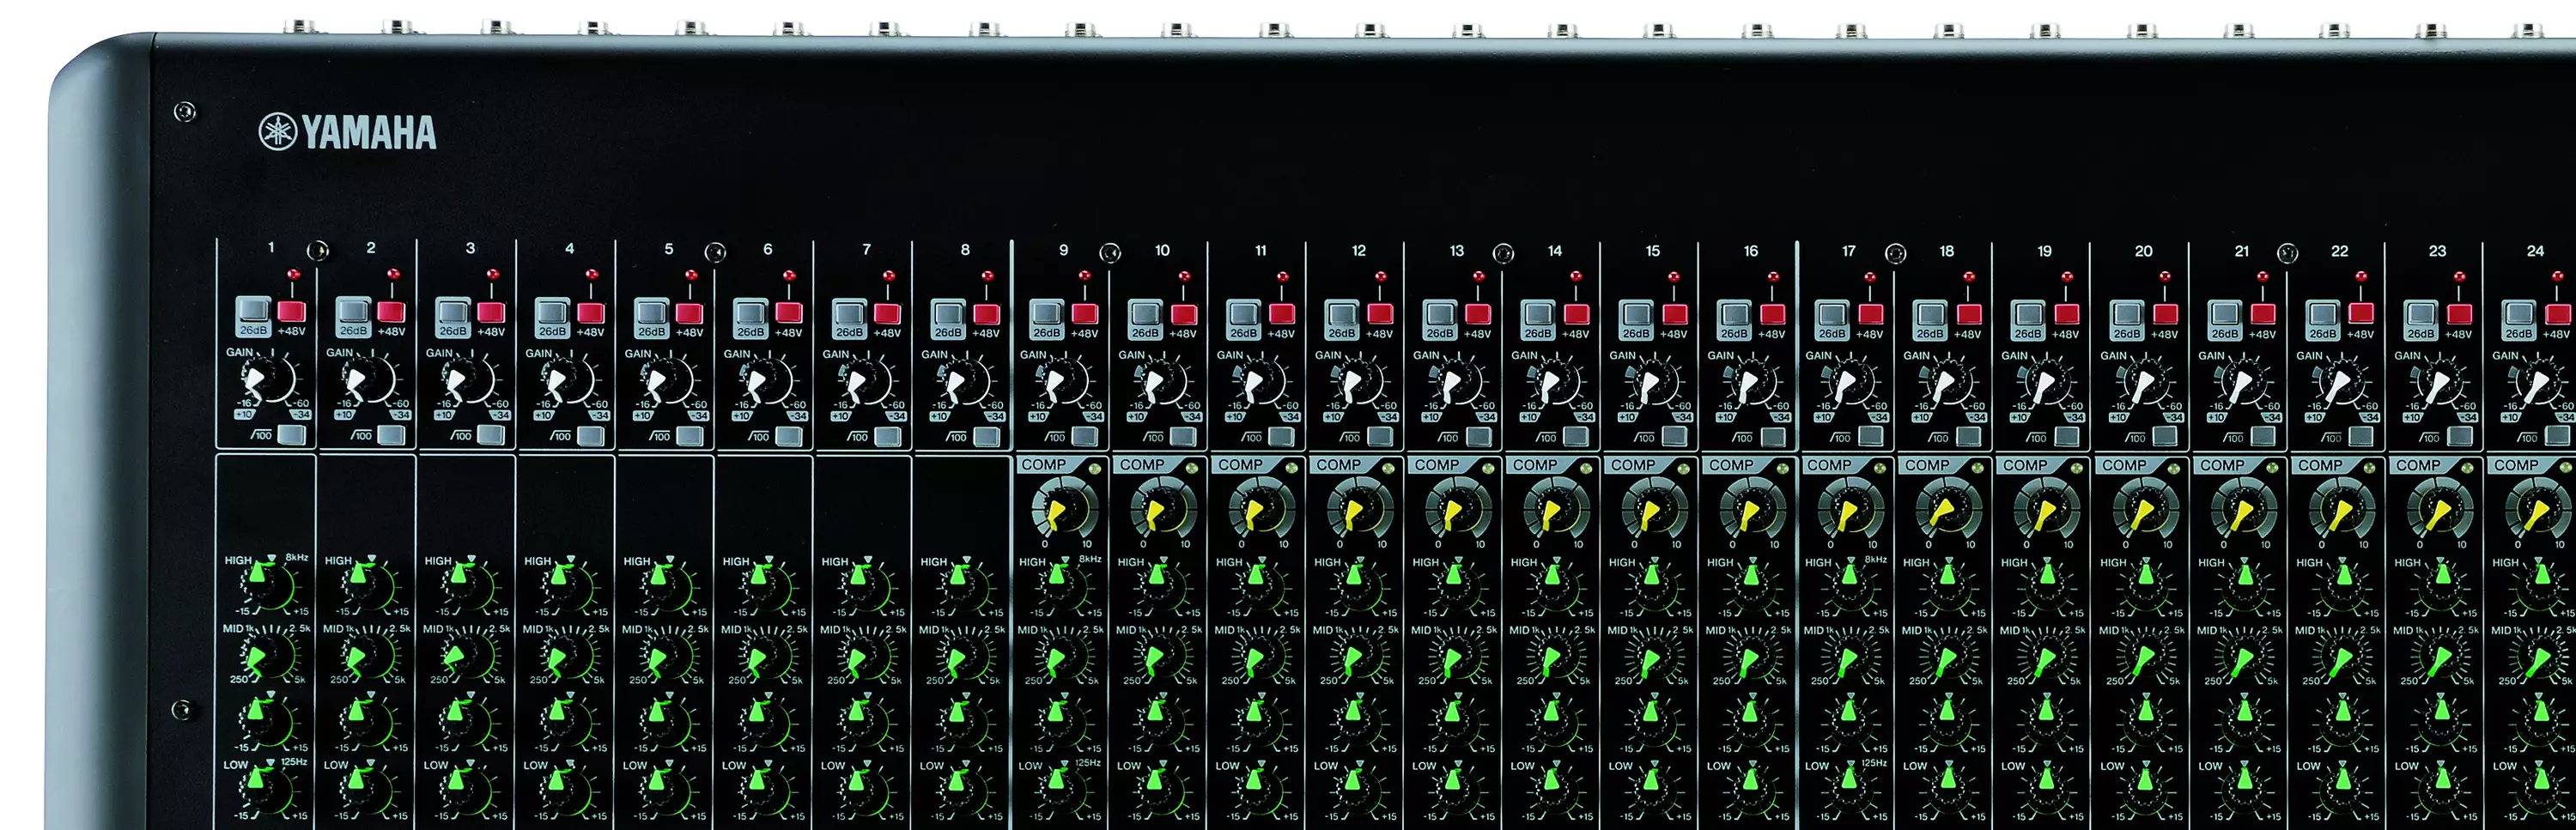Switch on +48V for channel 19
This screenshot has width=2576, height=830.
pos(2066,314)
